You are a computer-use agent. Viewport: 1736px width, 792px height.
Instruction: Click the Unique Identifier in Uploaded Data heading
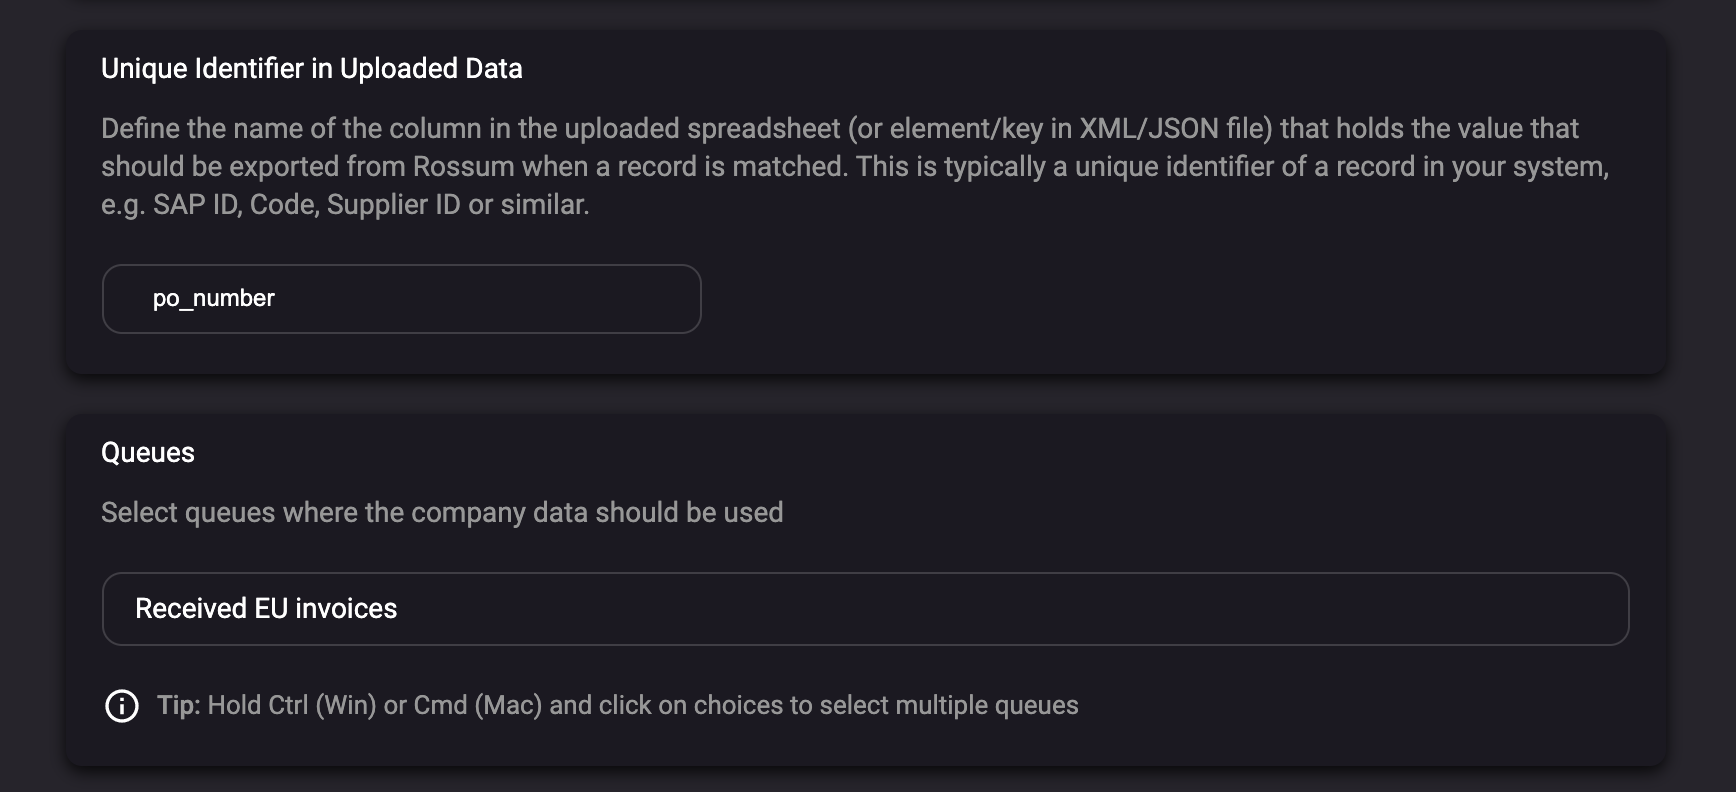point(311,69)
